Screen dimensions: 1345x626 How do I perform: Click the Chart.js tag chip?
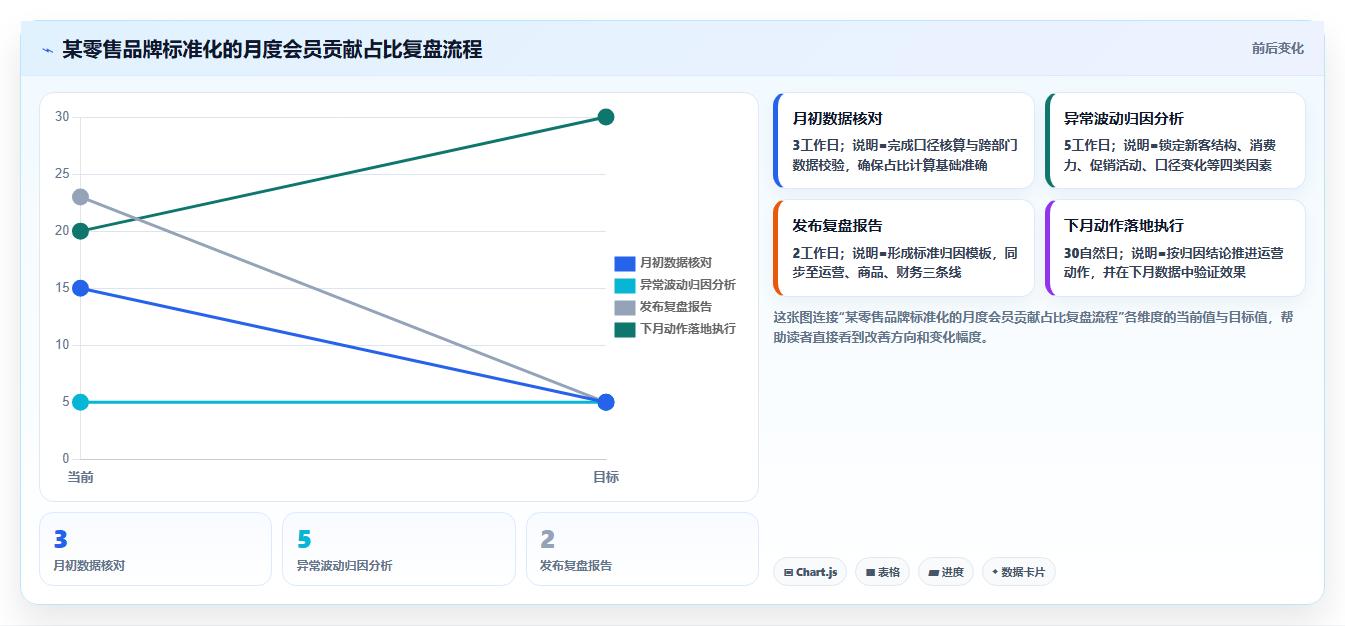pyautogui.click(x=810, y=572)
